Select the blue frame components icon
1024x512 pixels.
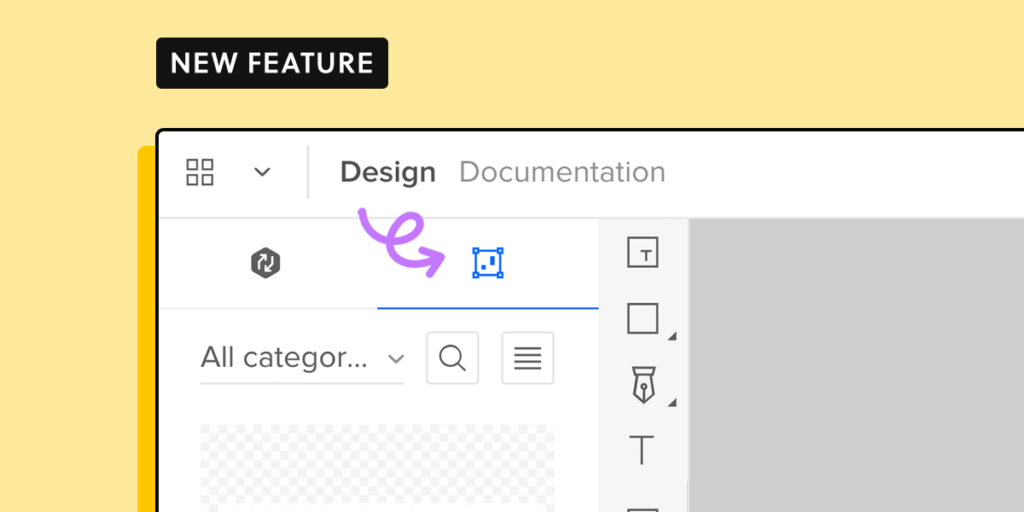pos(488,263)
